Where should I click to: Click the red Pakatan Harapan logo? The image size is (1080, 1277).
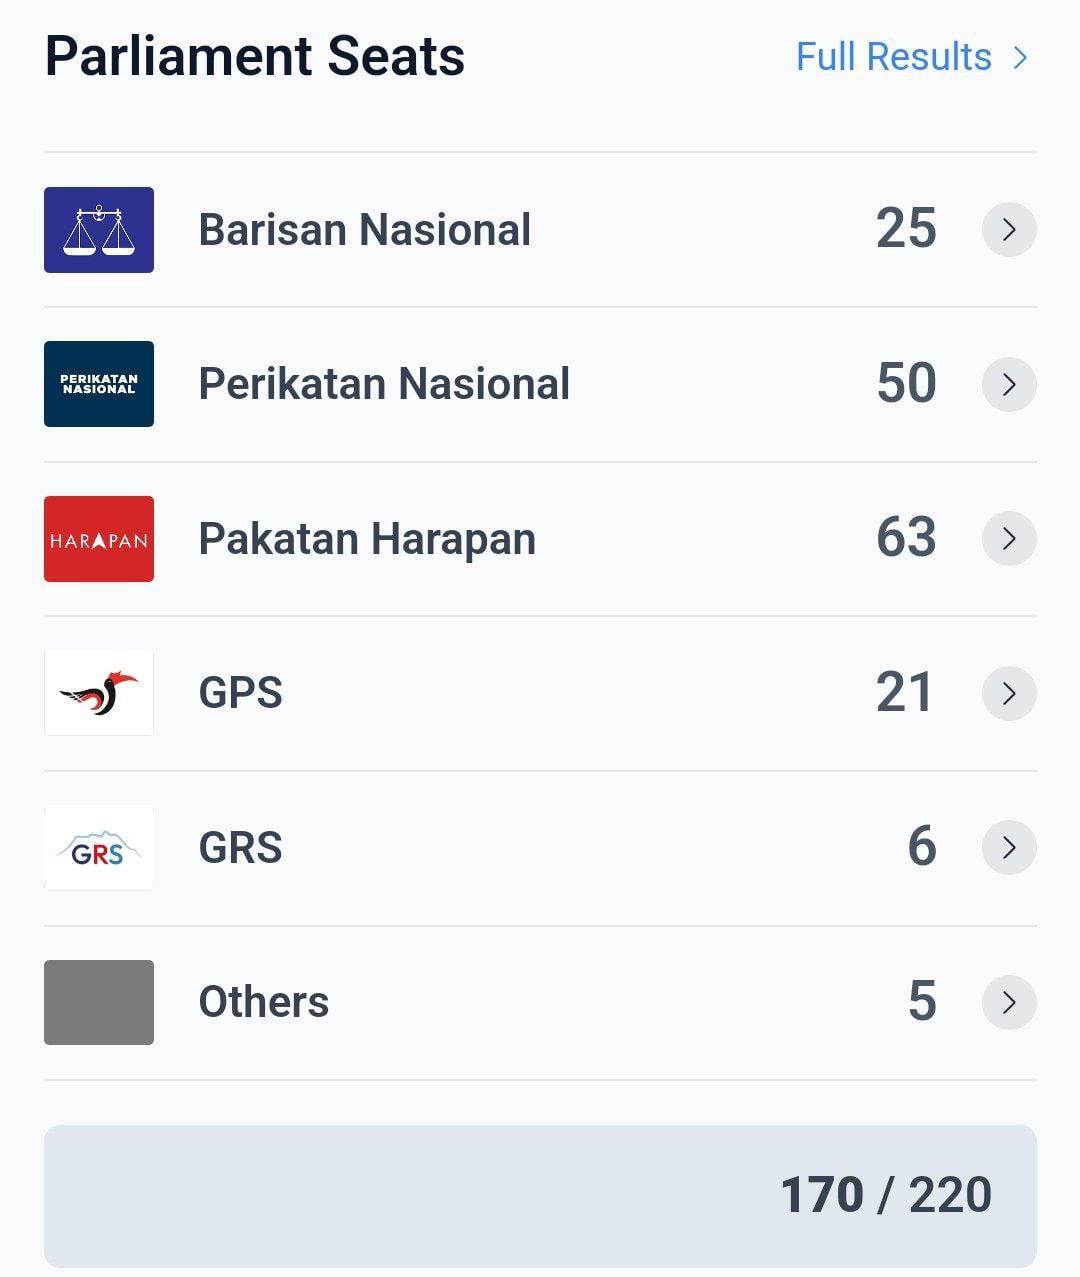point(99,539)
